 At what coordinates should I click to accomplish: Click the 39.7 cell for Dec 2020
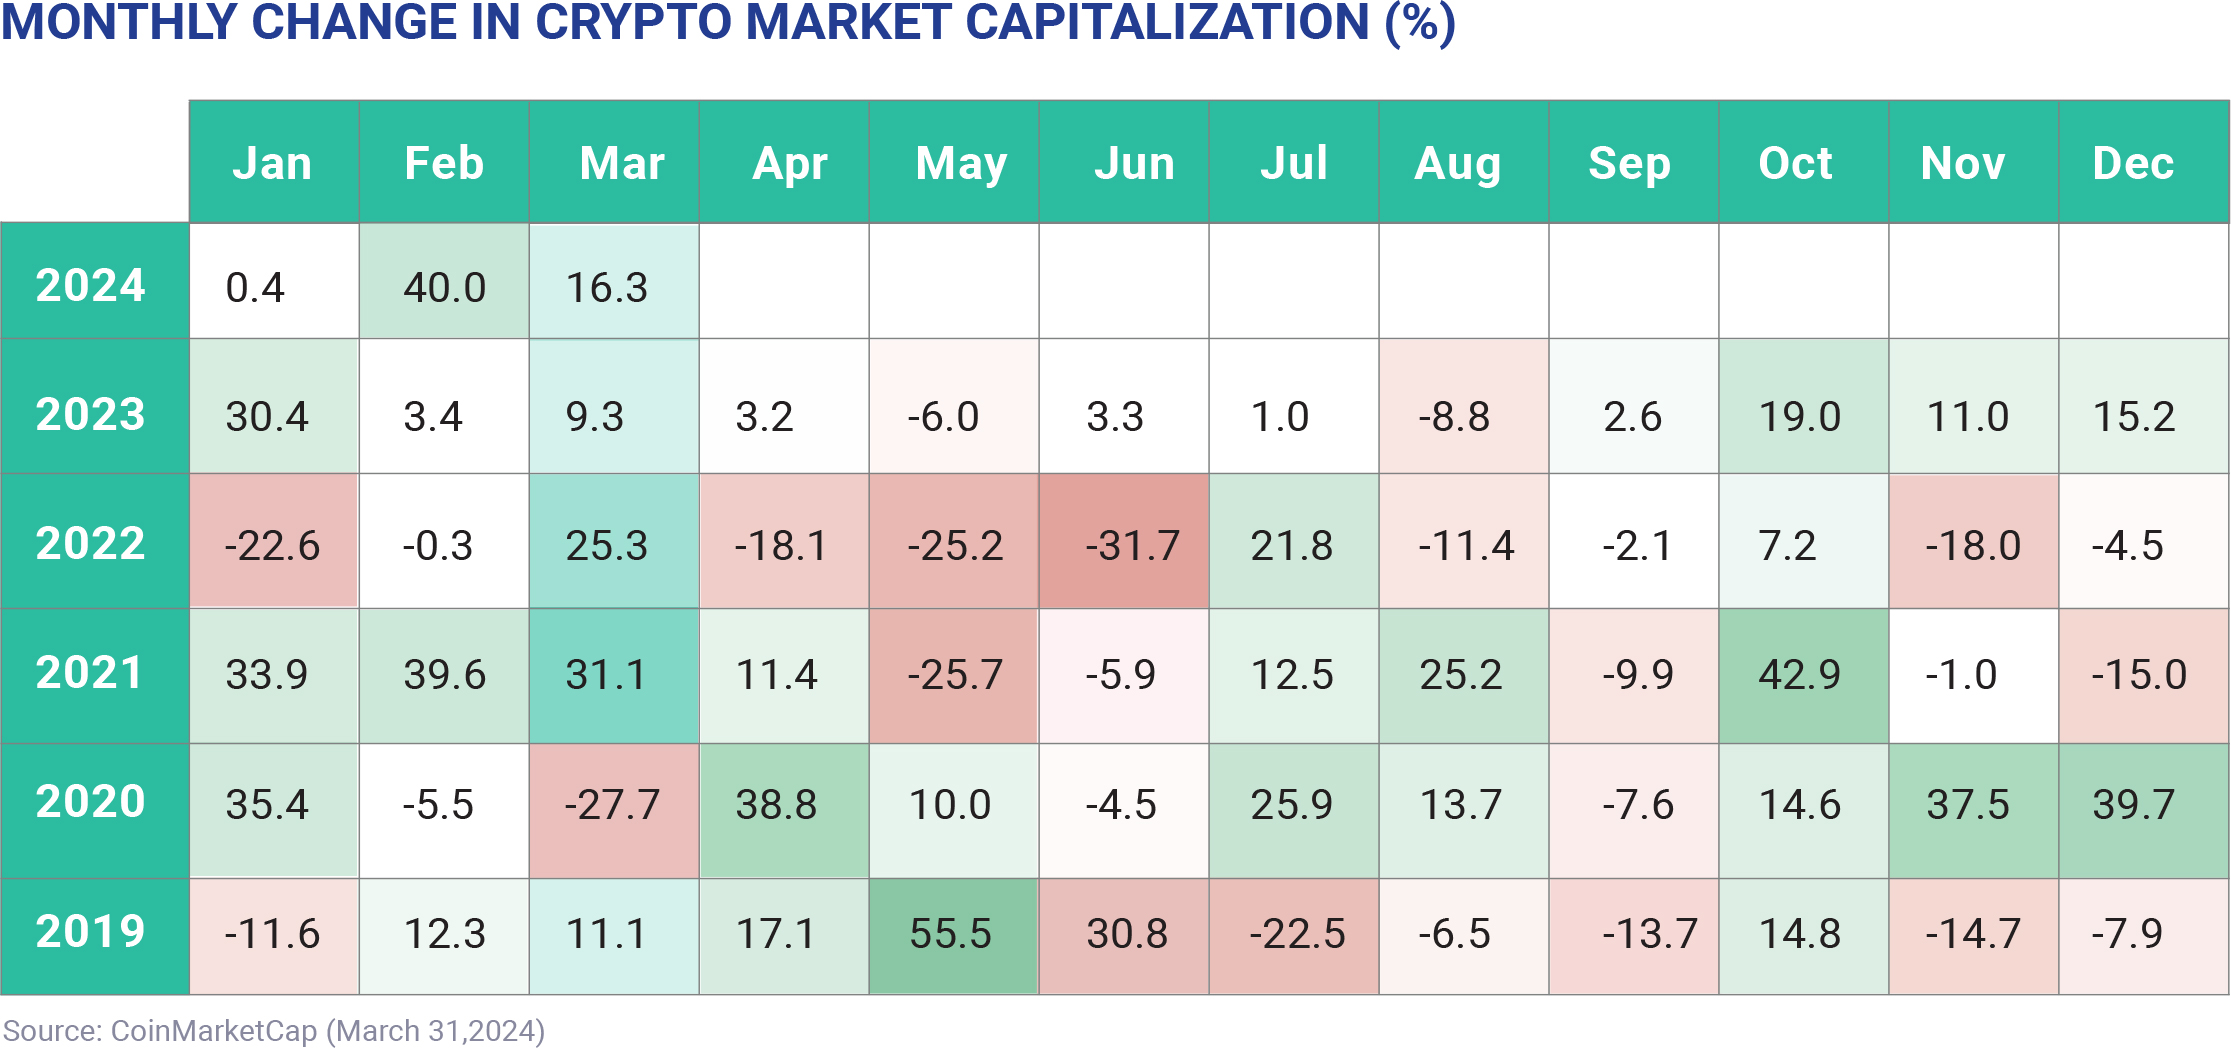tap(2134, 805)
